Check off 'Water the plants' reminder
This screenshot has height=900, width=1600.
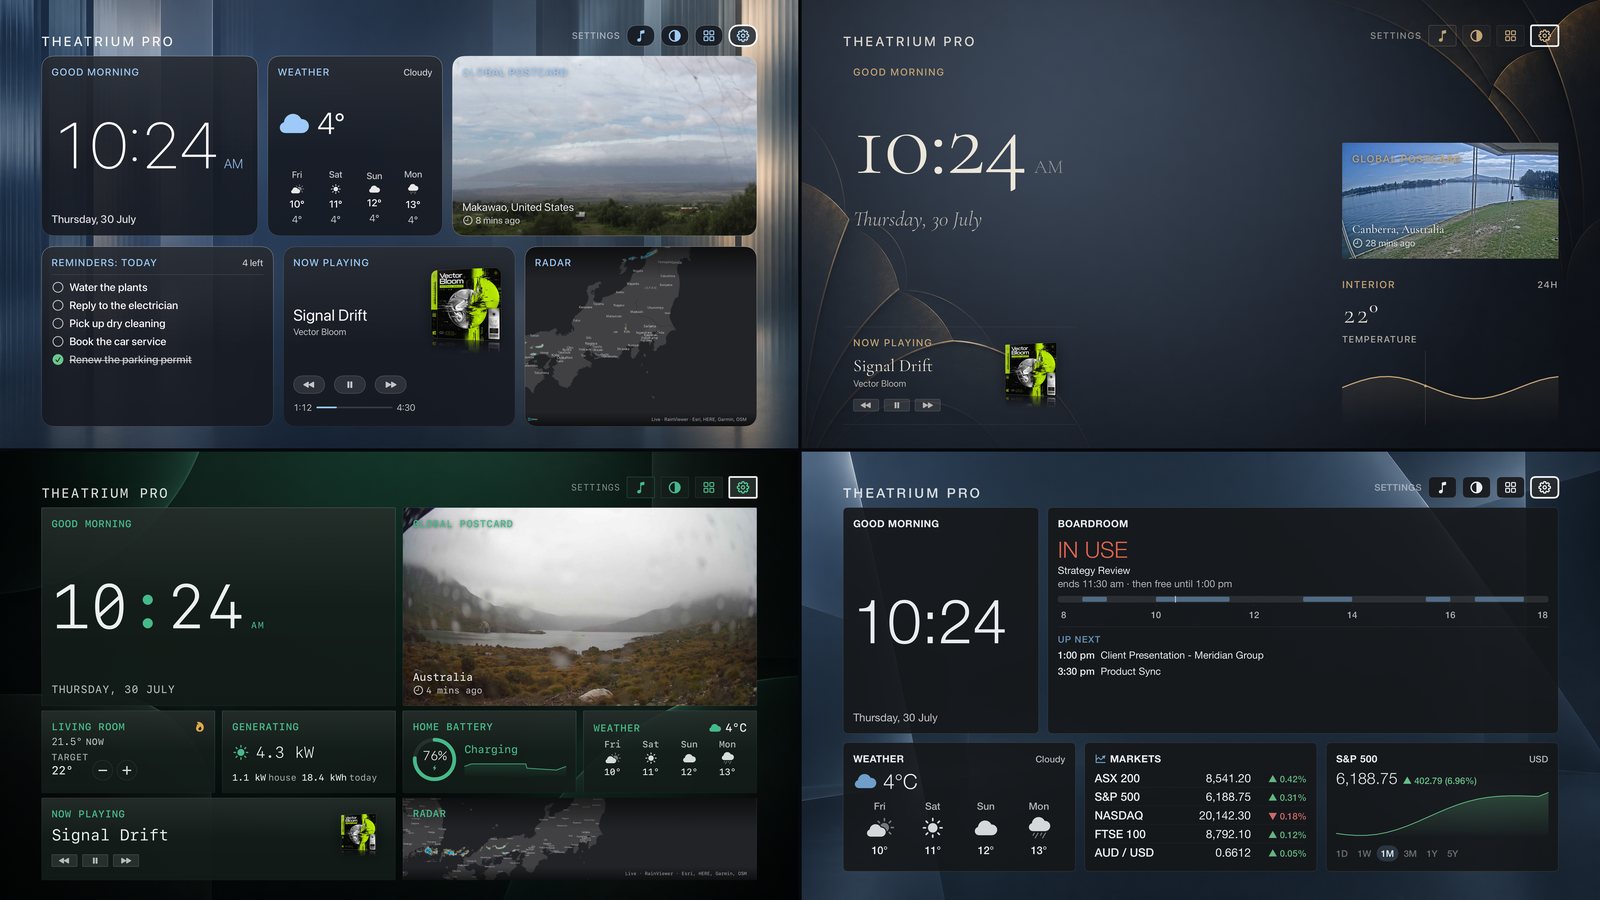point(58,288)
